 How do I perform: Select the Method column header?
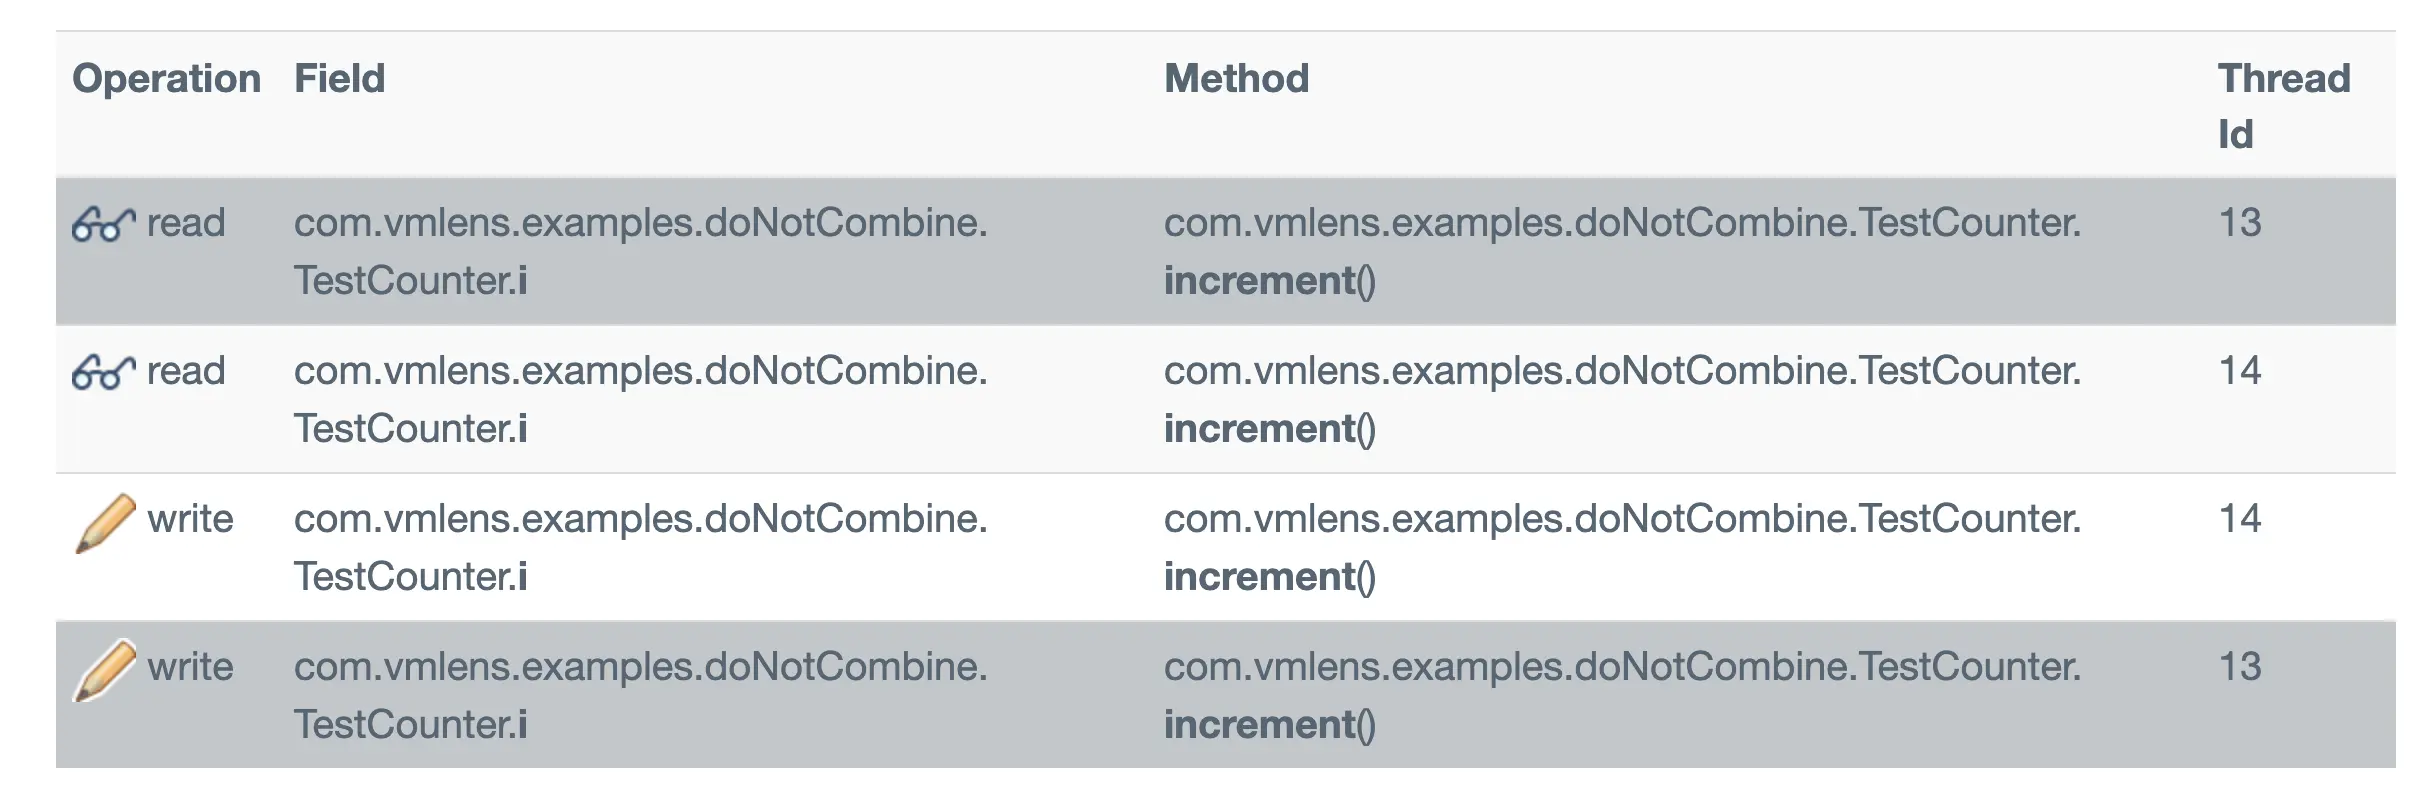pos(1236,79)
